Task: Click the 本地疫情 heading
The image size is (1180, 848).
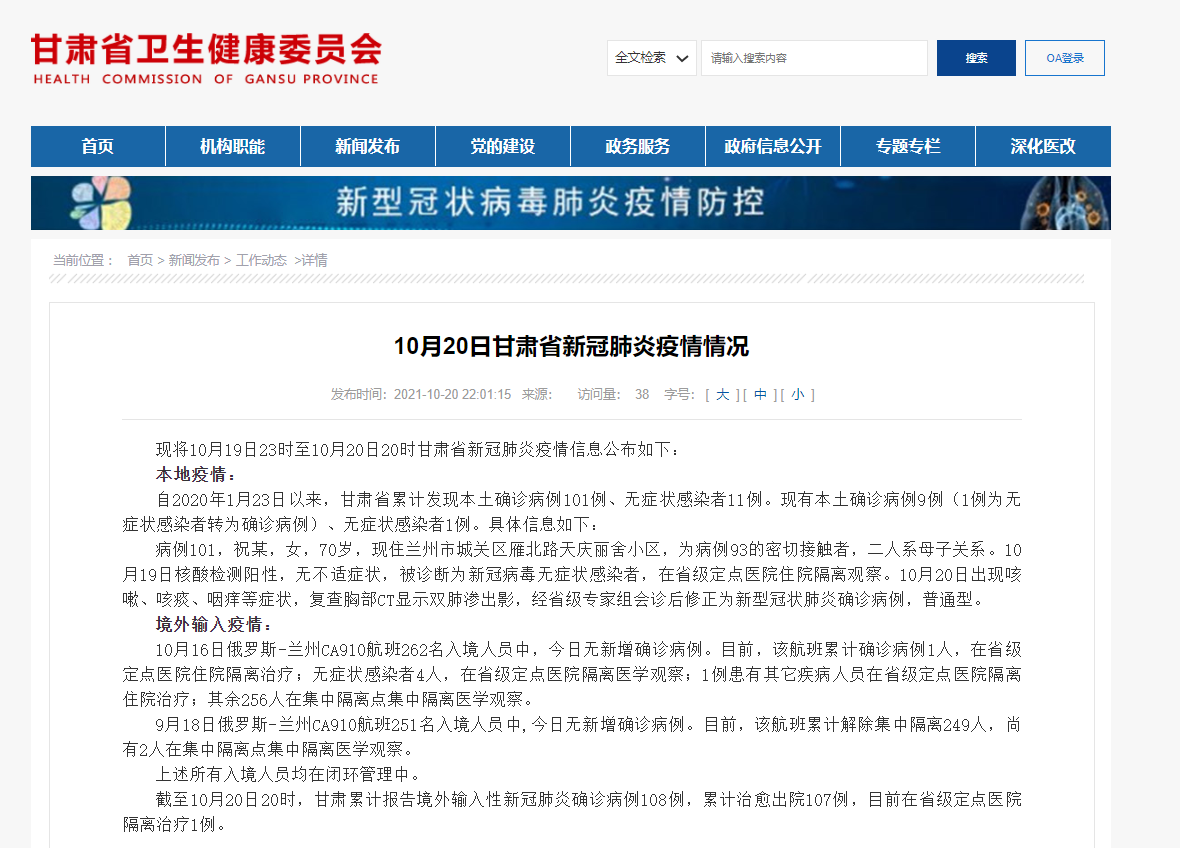Action: (195, 475)
